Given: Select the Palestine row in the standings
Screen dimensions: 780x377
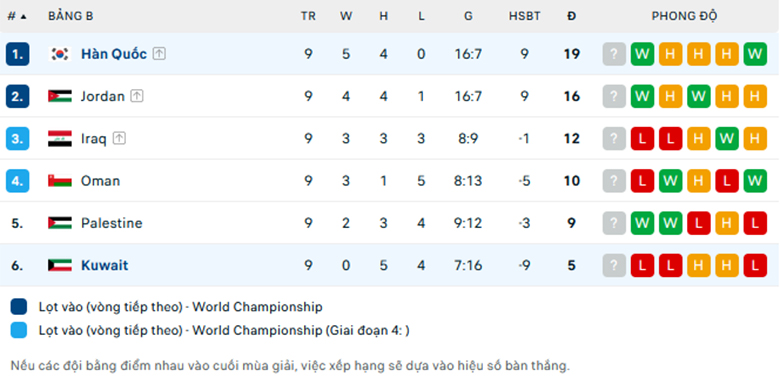Looking at the screenshot, I should pos(390,223).
